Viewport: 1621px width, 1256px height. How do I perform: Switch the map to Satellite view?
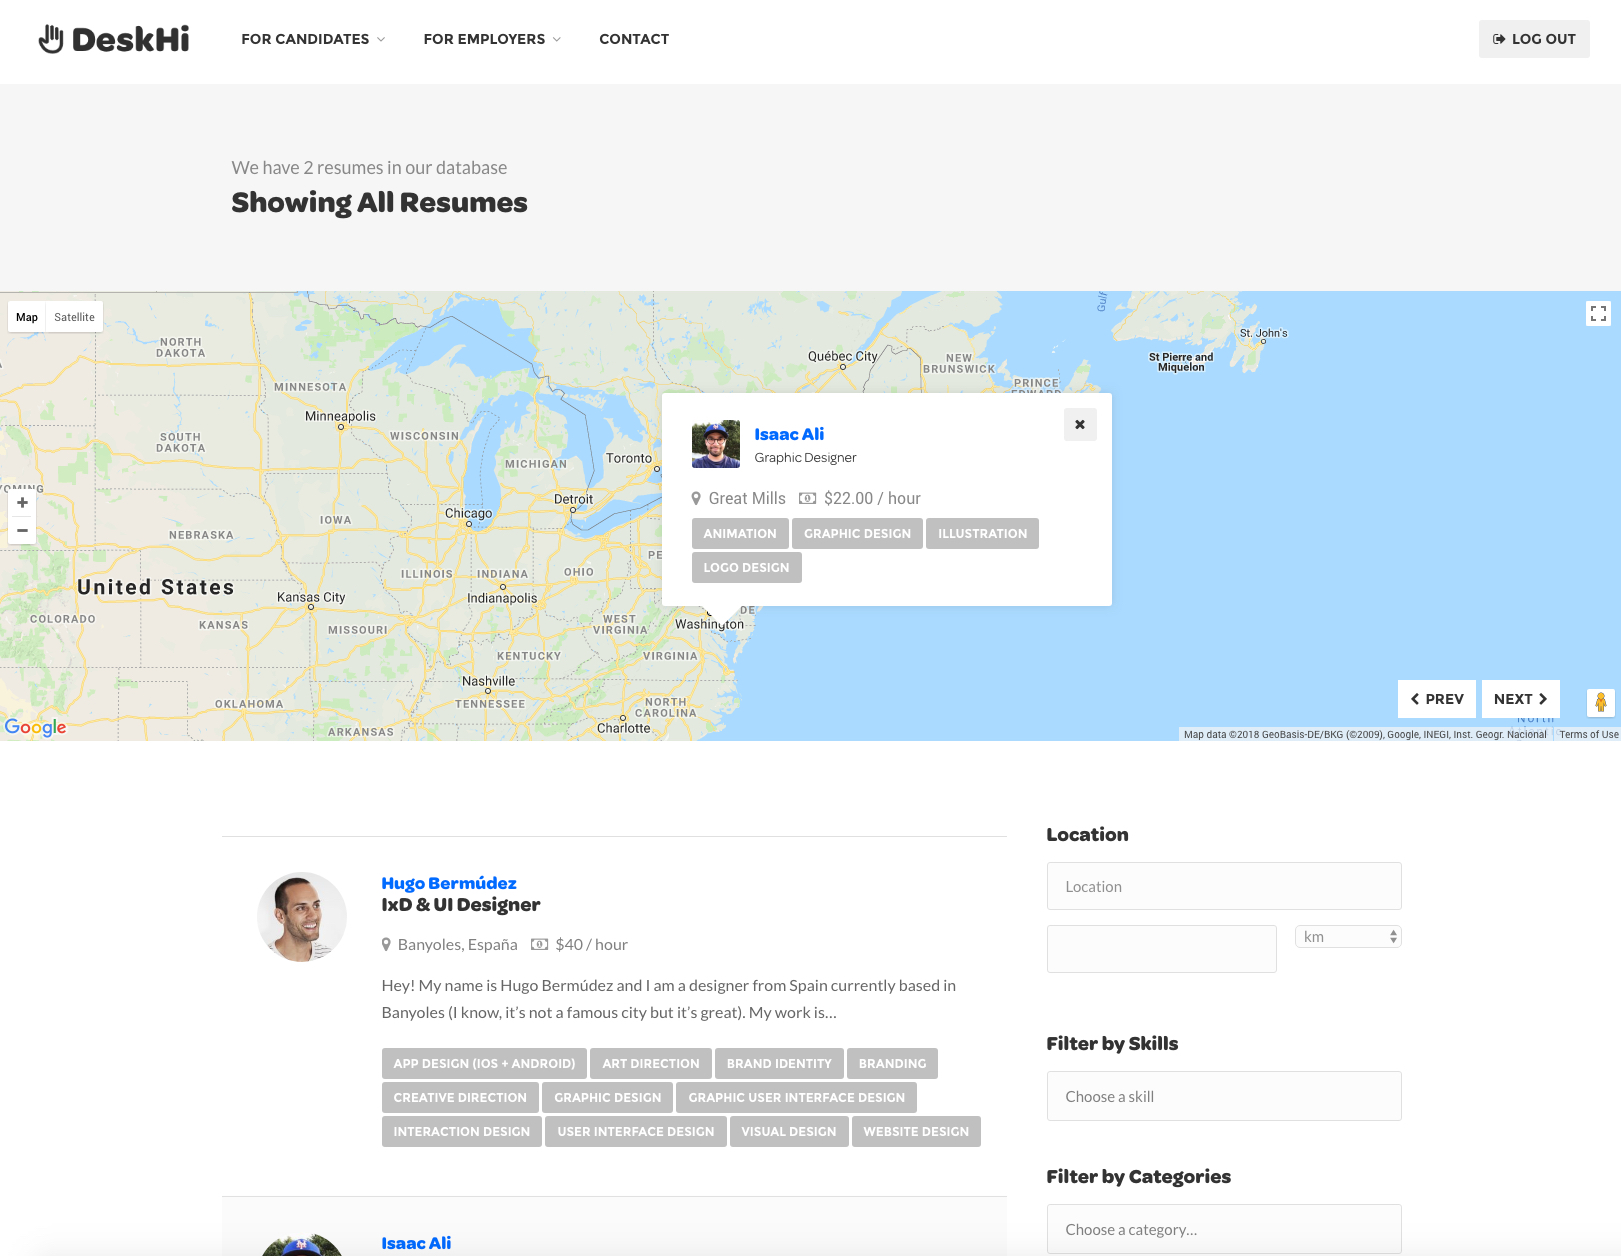point(74,317)
